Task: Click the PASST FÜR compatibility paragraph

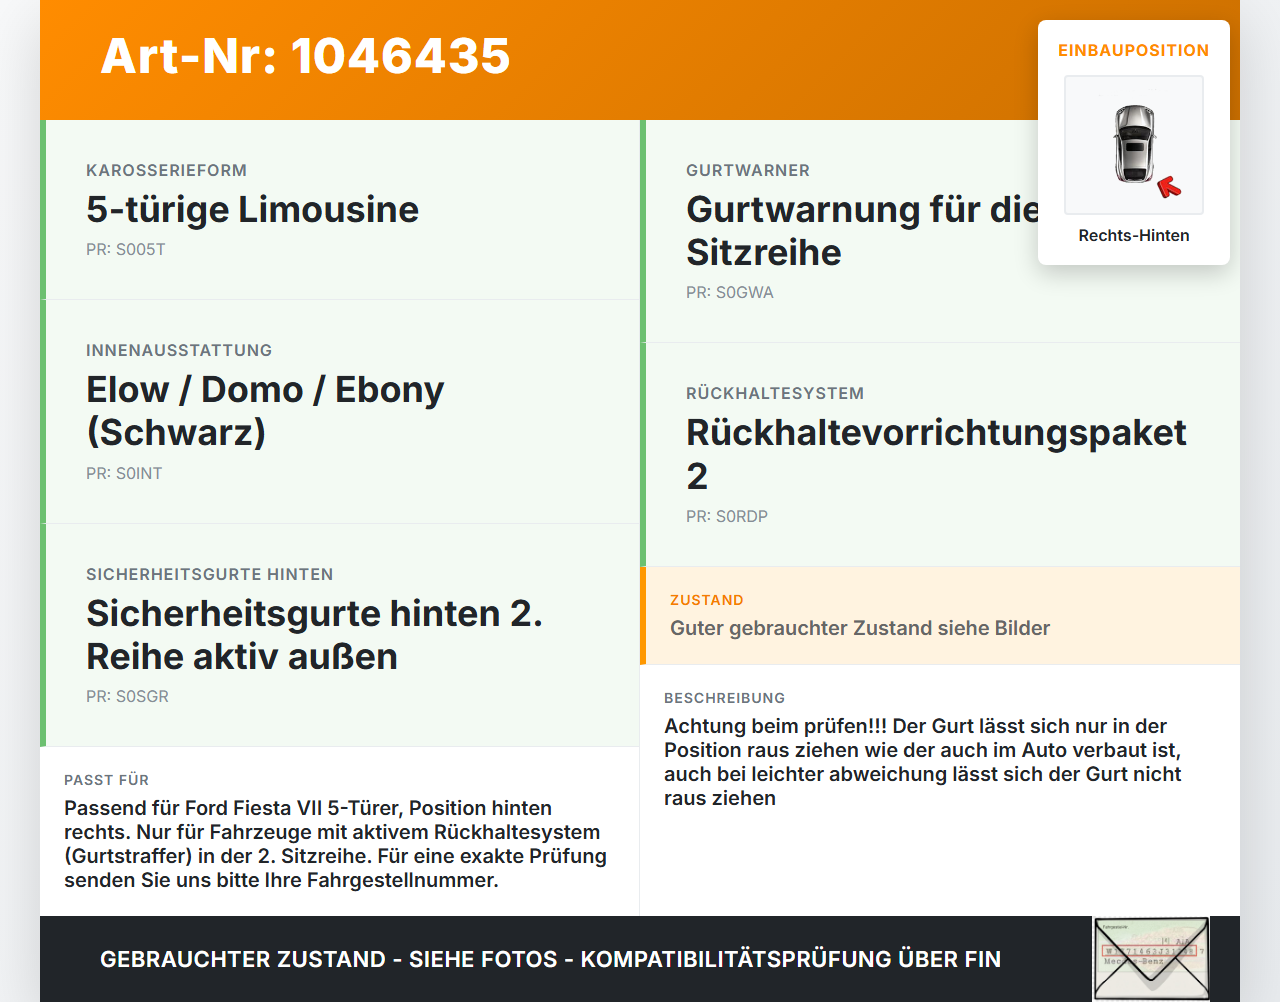Action: pos(335,844)
